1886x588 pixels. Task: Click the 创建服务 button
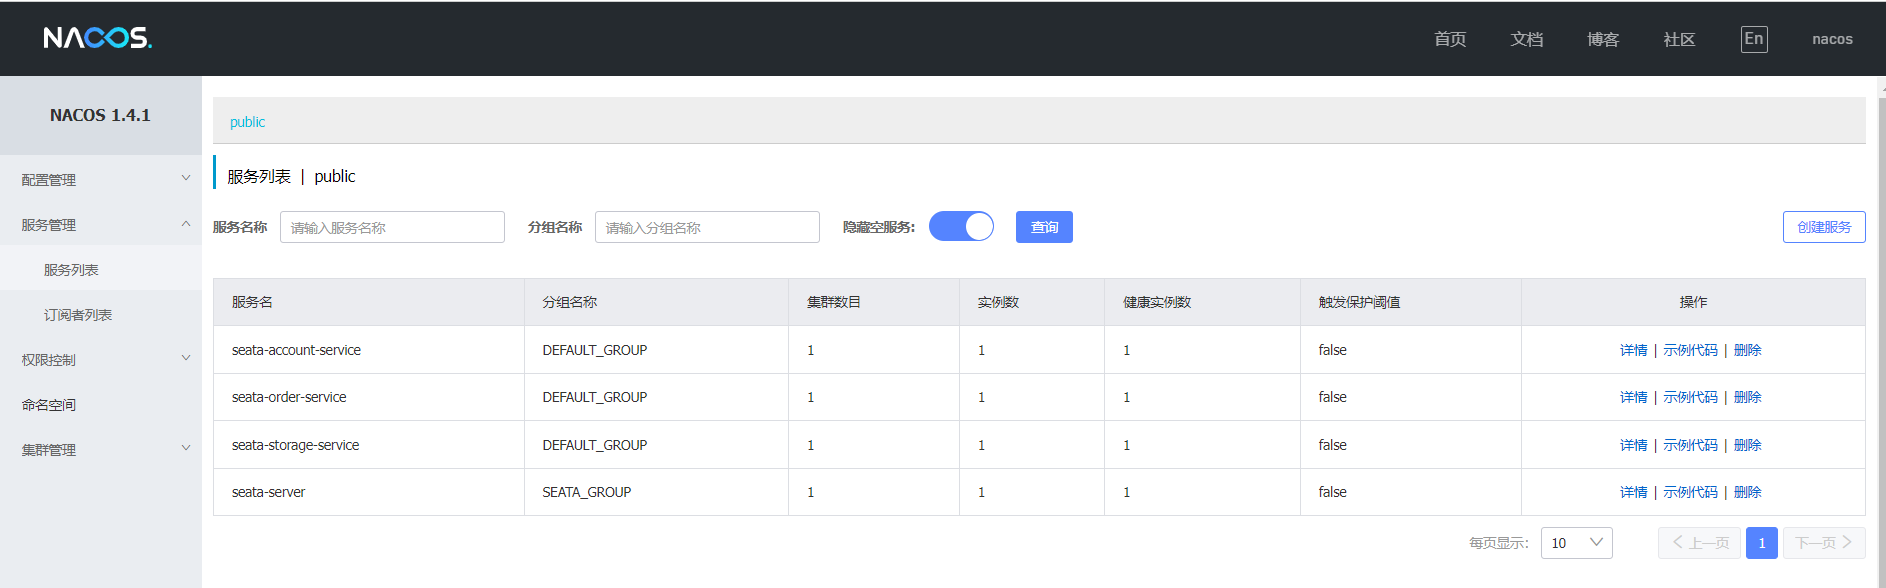[x=1823, y=227]
